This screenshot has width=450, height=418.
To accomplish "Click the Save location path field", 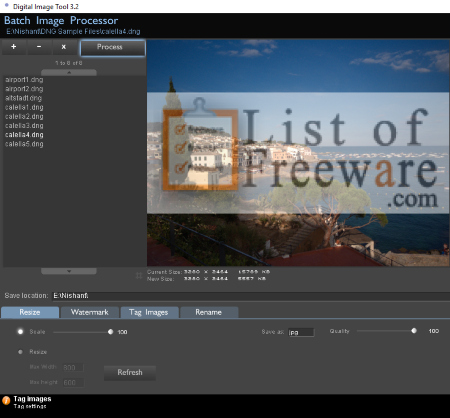I will (x=251, y=296).
